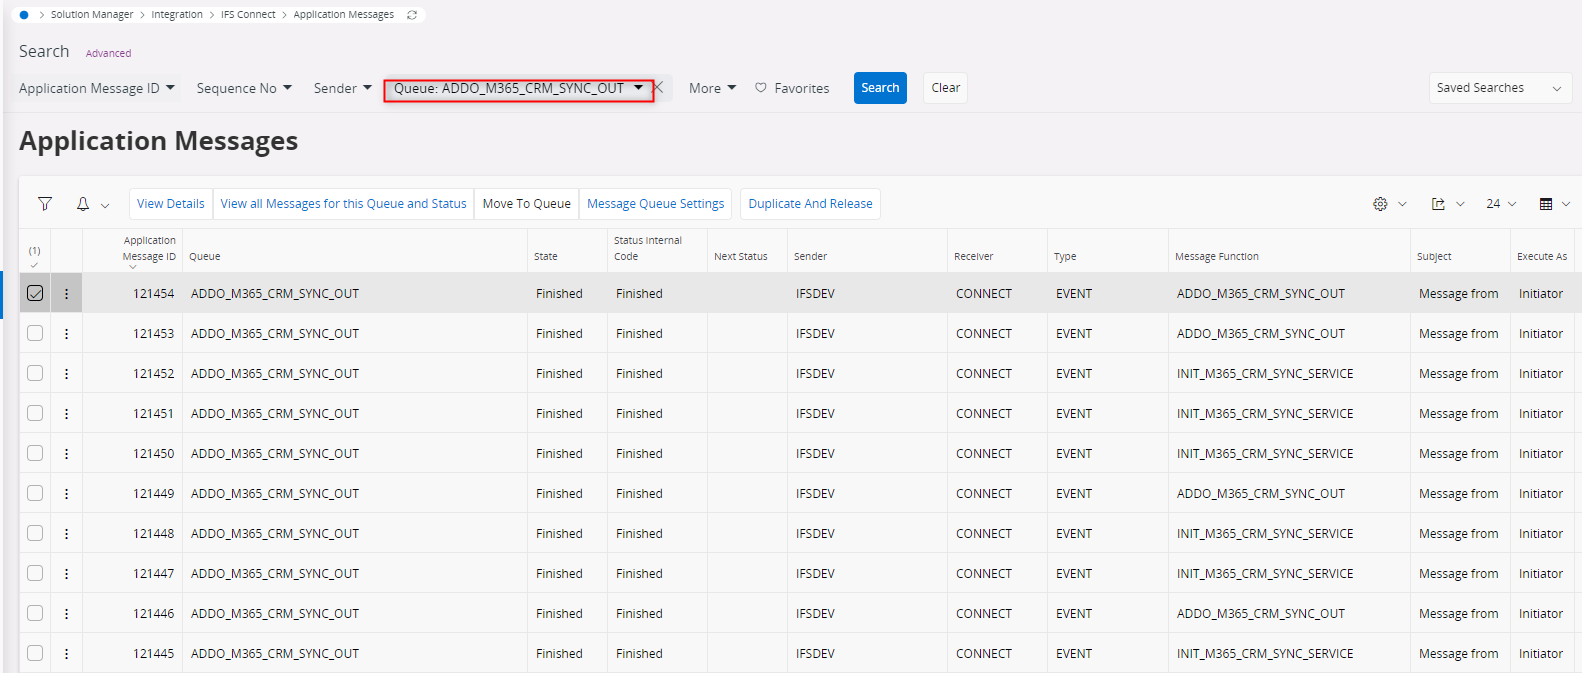This screenshot has height=673, width=1582.
Task: Sort by the Queue column header
Action: [x=205, y=257]
